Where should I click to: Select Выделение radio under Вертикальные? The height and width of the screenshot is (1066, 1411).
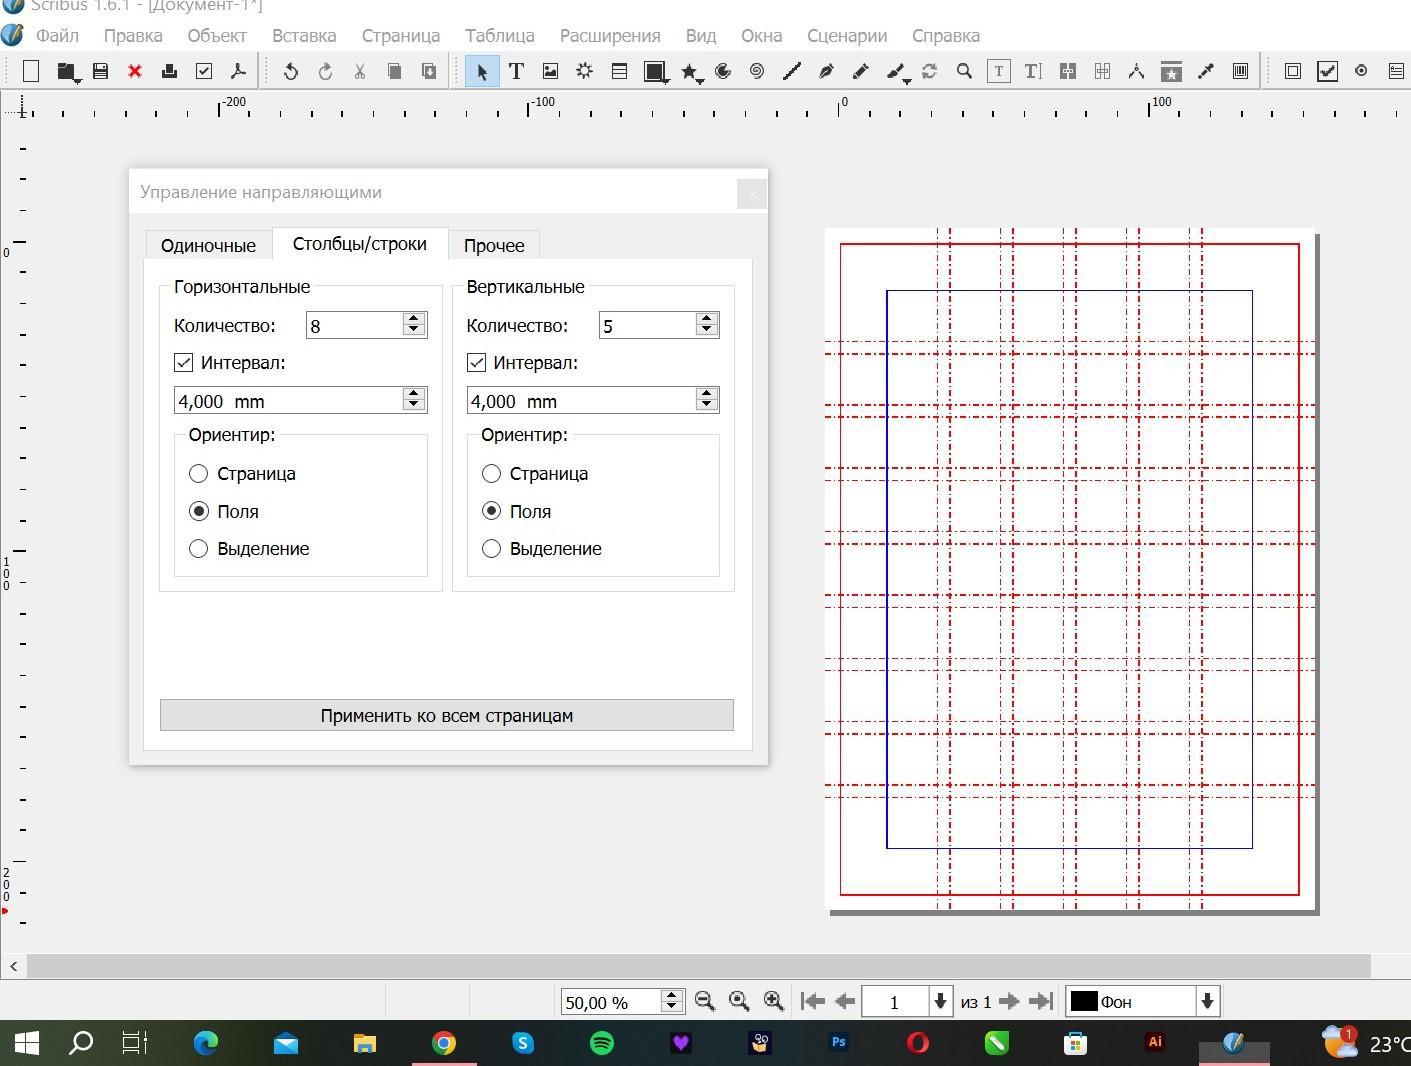coord(491,549)
